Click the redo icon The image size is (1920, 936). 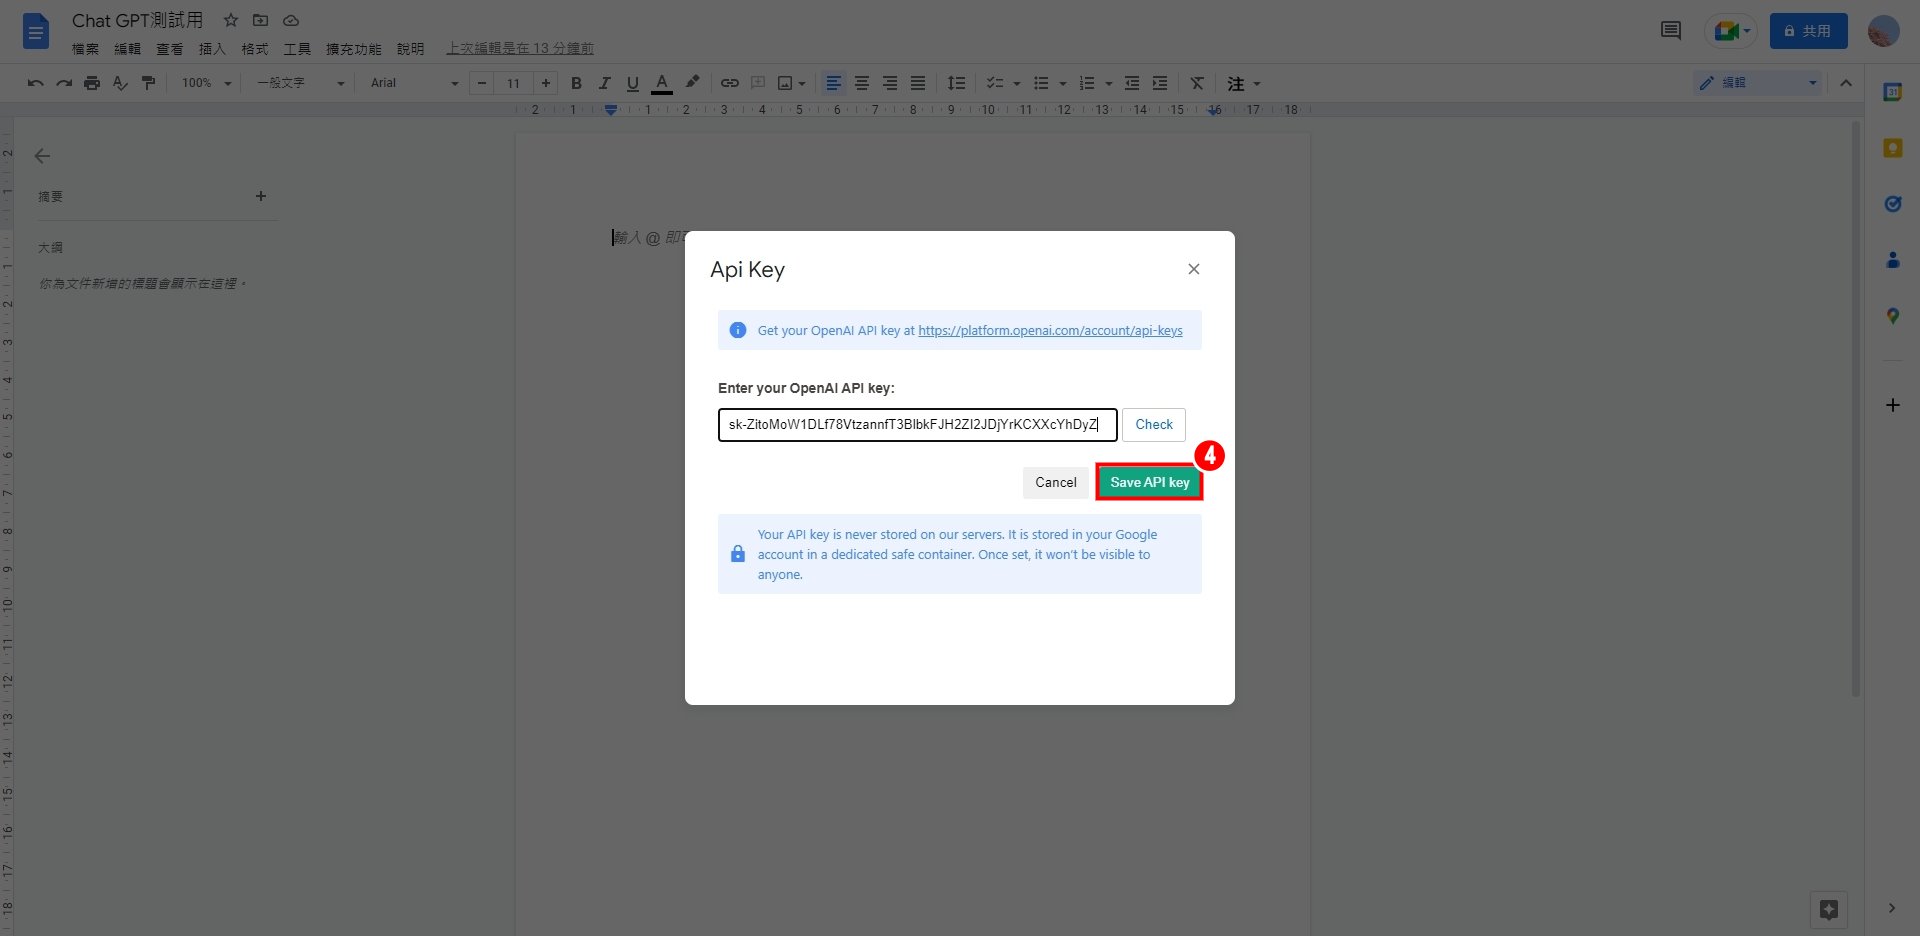coord(64,83)
